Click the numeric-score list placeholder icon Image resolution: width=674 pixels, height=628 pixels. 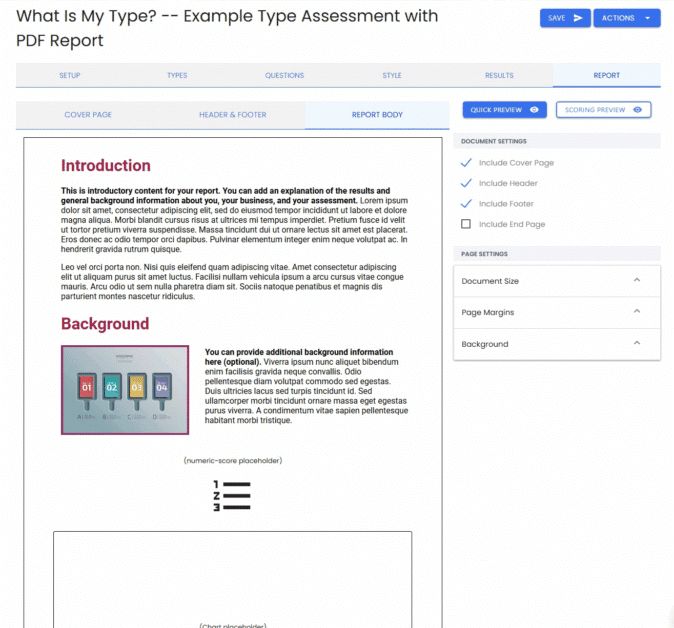[232, 496]
